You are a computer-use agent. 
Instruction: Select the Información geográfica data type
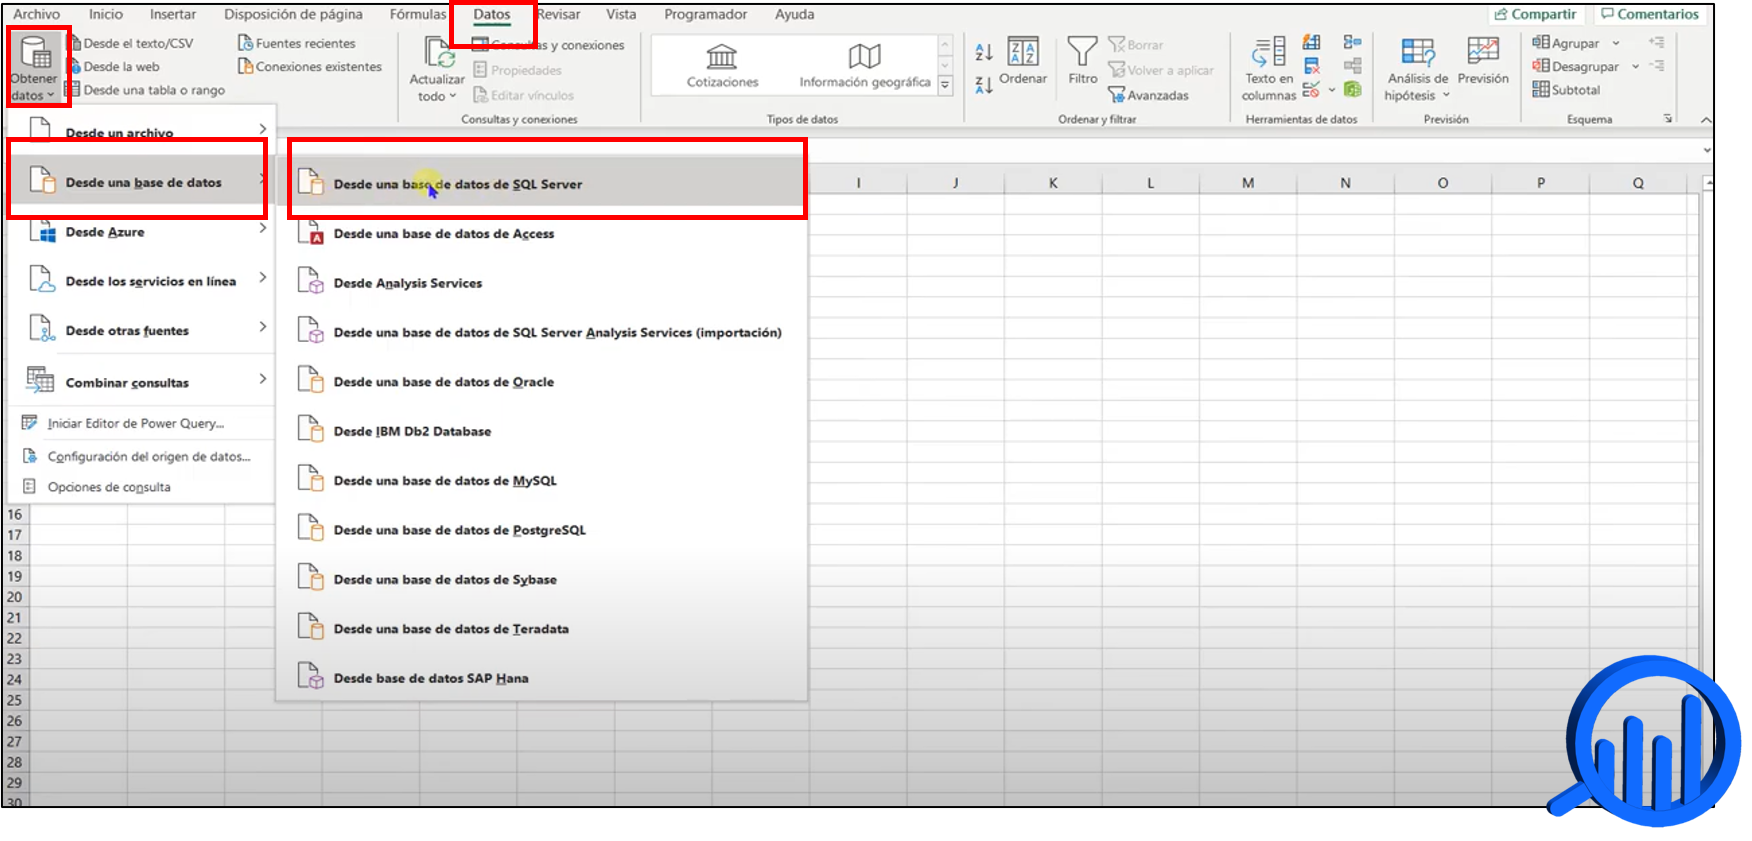[x=864, y=66]
